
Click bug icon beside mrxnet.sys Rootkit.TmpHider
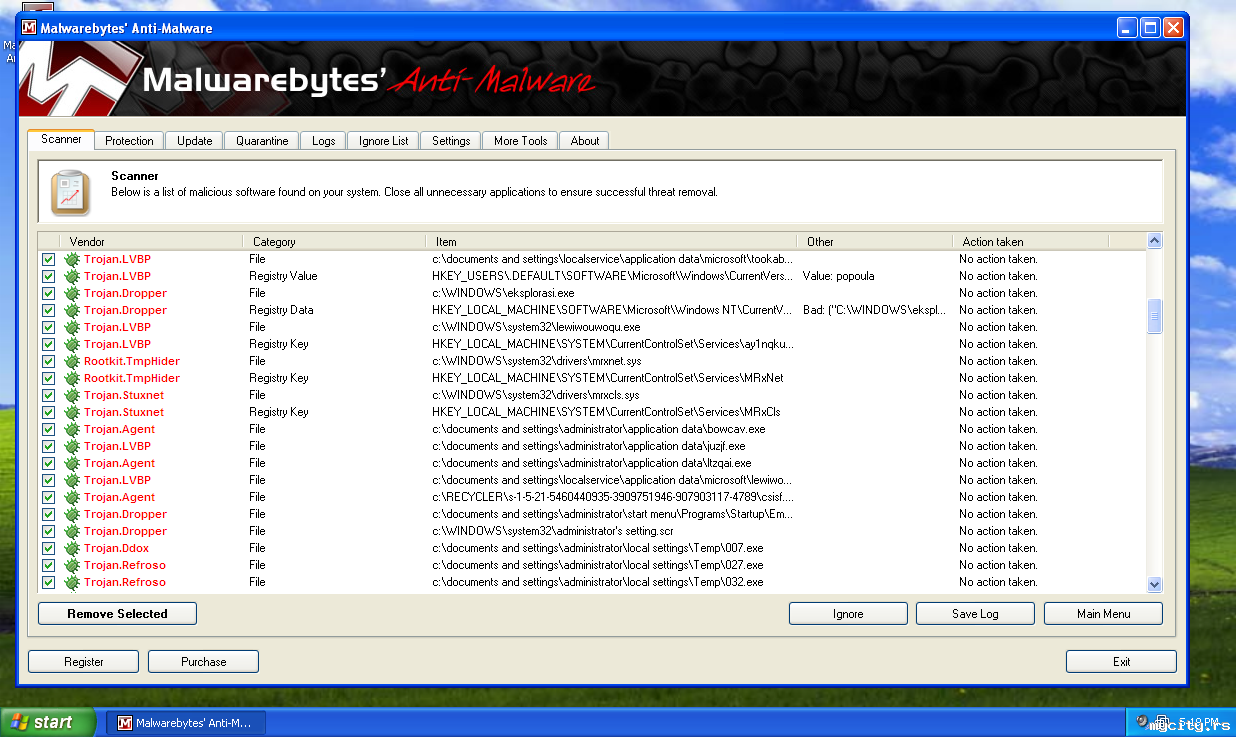72,361
